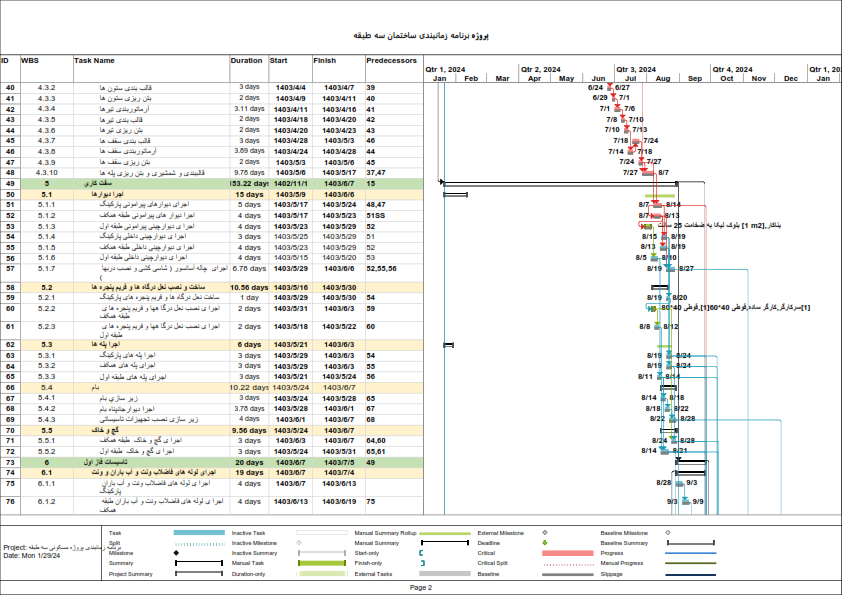The image size is (842, 595).
Task: Click the Aug month label in the timescale
Action: [662, 78]
